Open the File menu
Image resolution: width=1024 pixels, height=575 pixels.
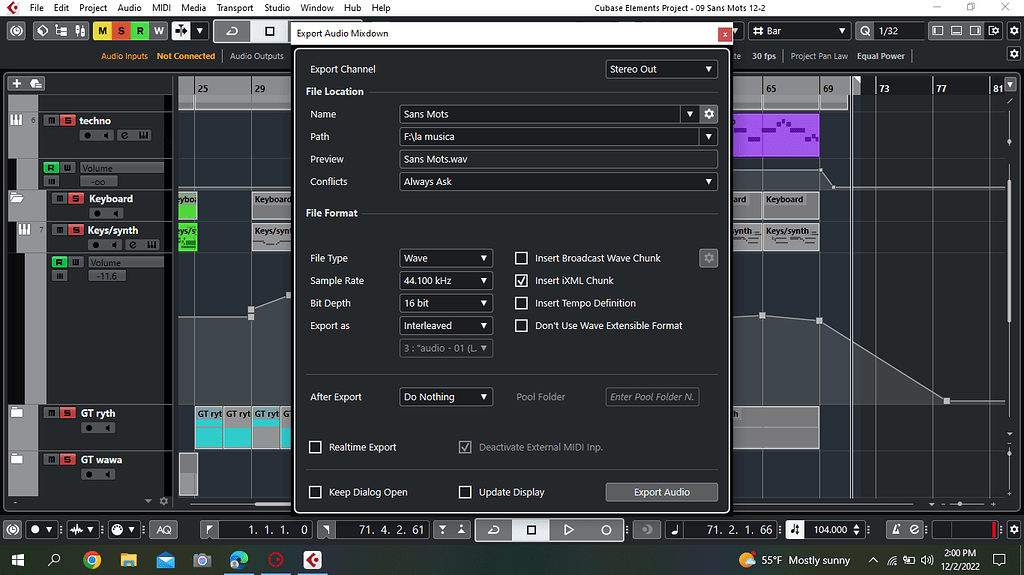tap(37, 8)
